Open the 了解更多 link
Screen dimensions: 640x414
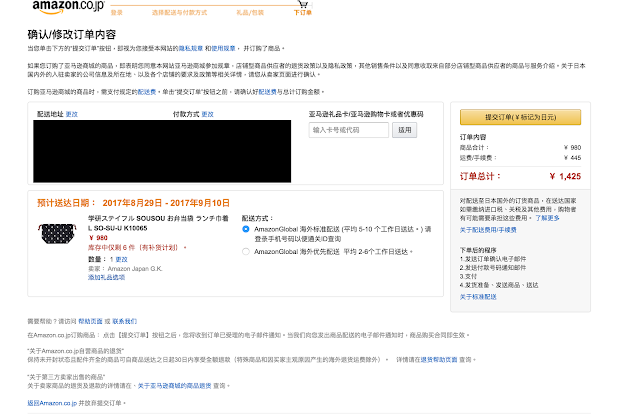[547, 218]
